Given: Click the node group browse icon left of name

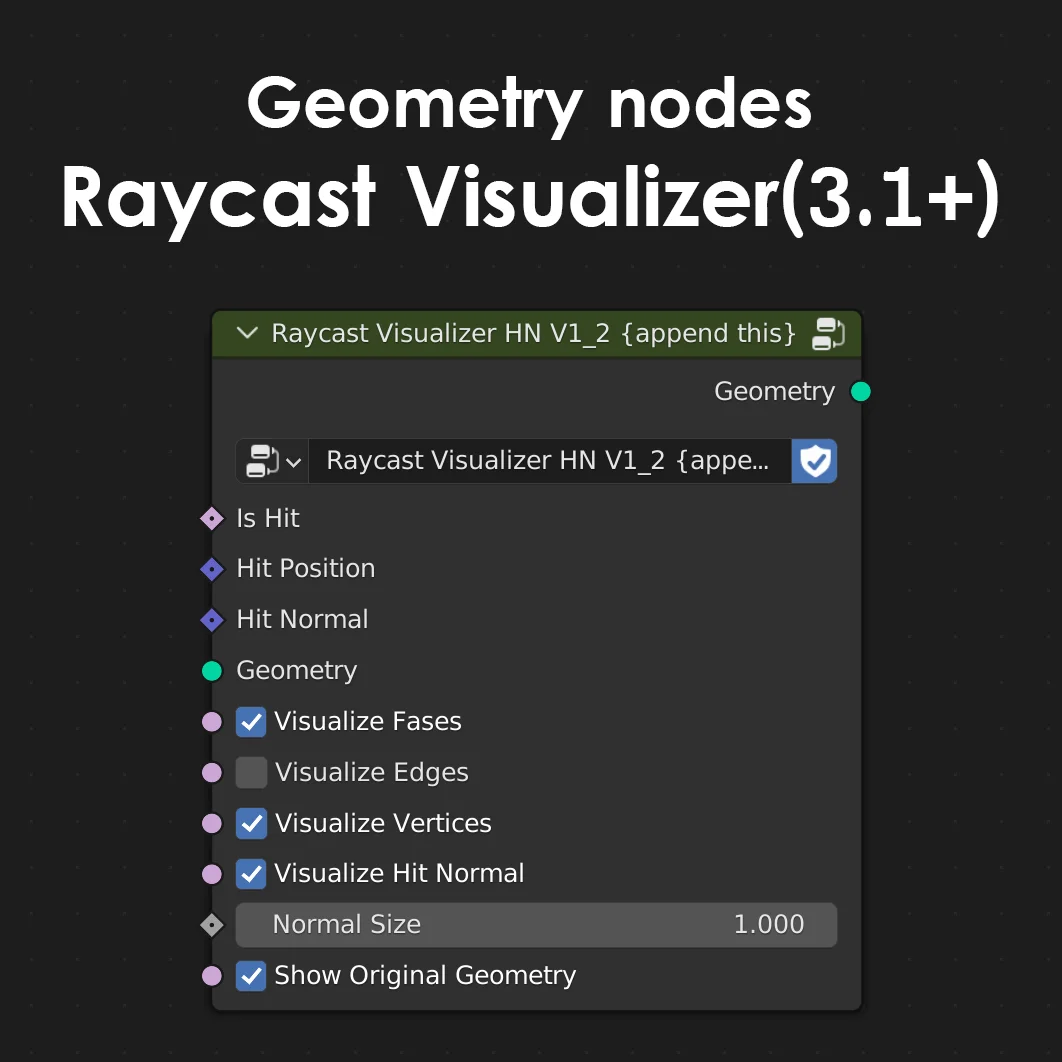Looking at the screenshot, I should (262, 461).
